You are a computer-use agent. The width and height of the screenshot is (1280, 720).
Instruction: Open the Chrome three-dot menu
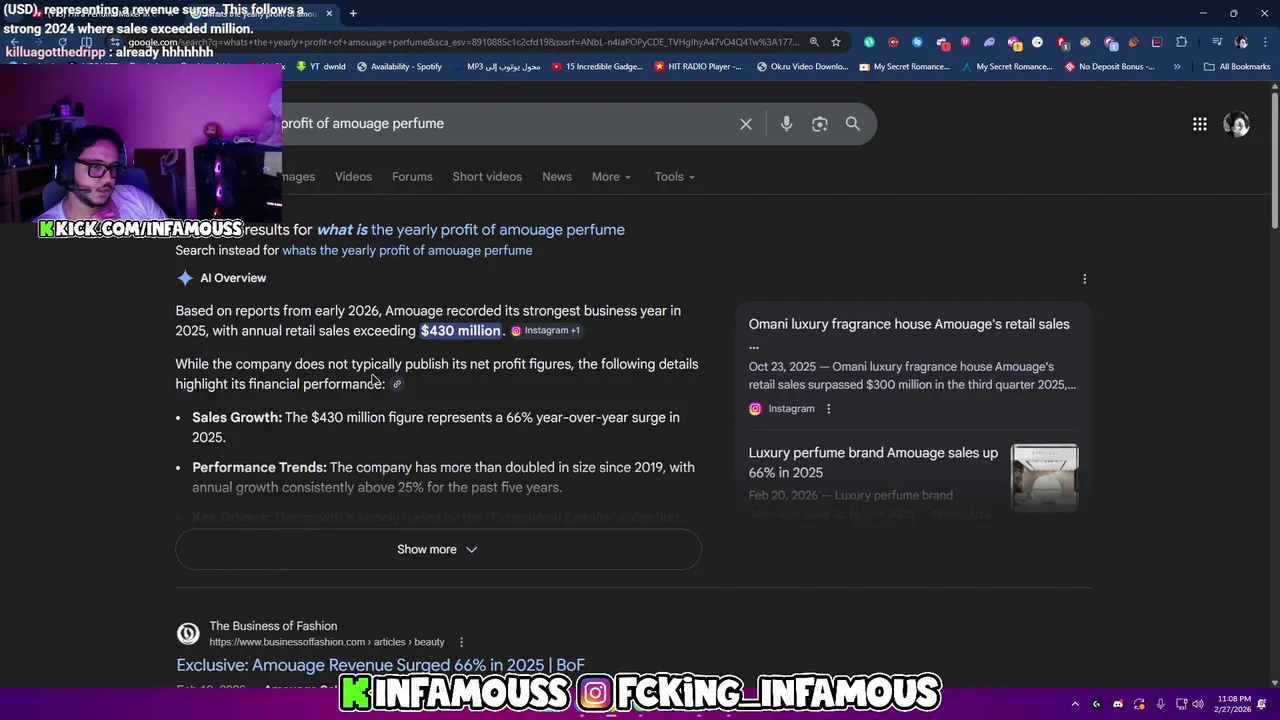(x=1265, y=42)
